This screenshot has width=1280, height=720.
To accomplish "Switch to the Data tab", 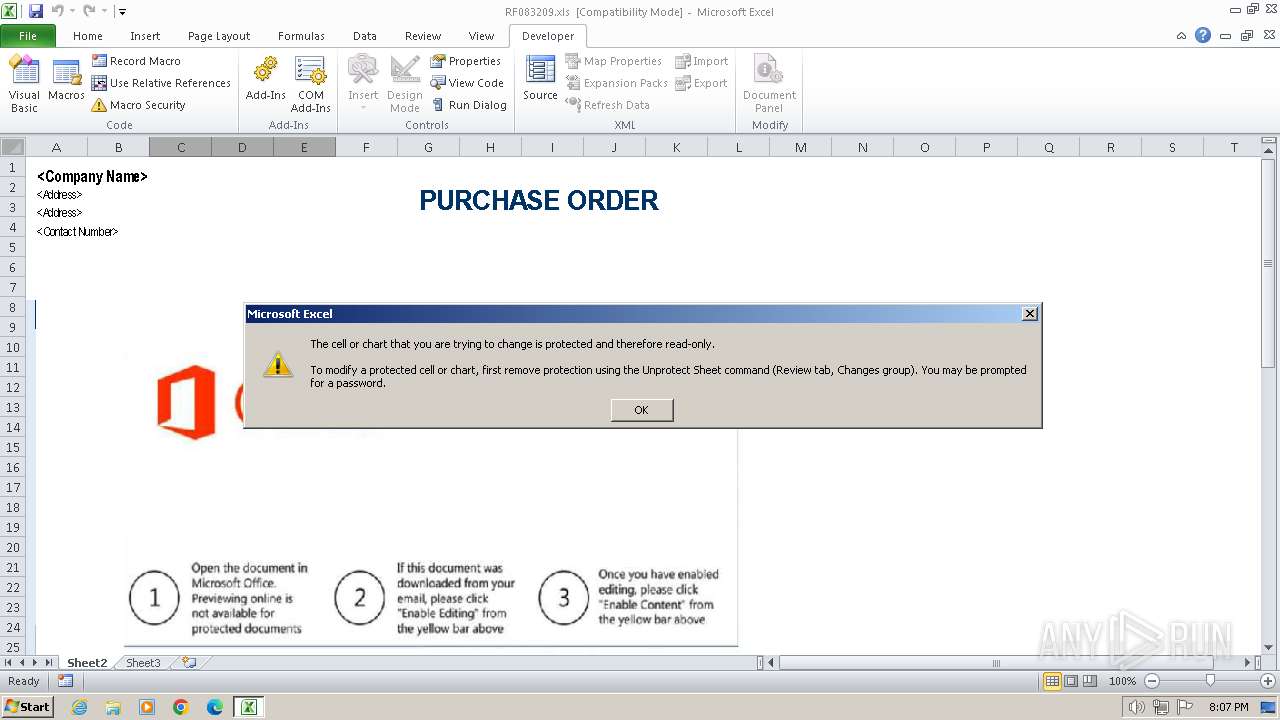I will [x=365, y=36].
